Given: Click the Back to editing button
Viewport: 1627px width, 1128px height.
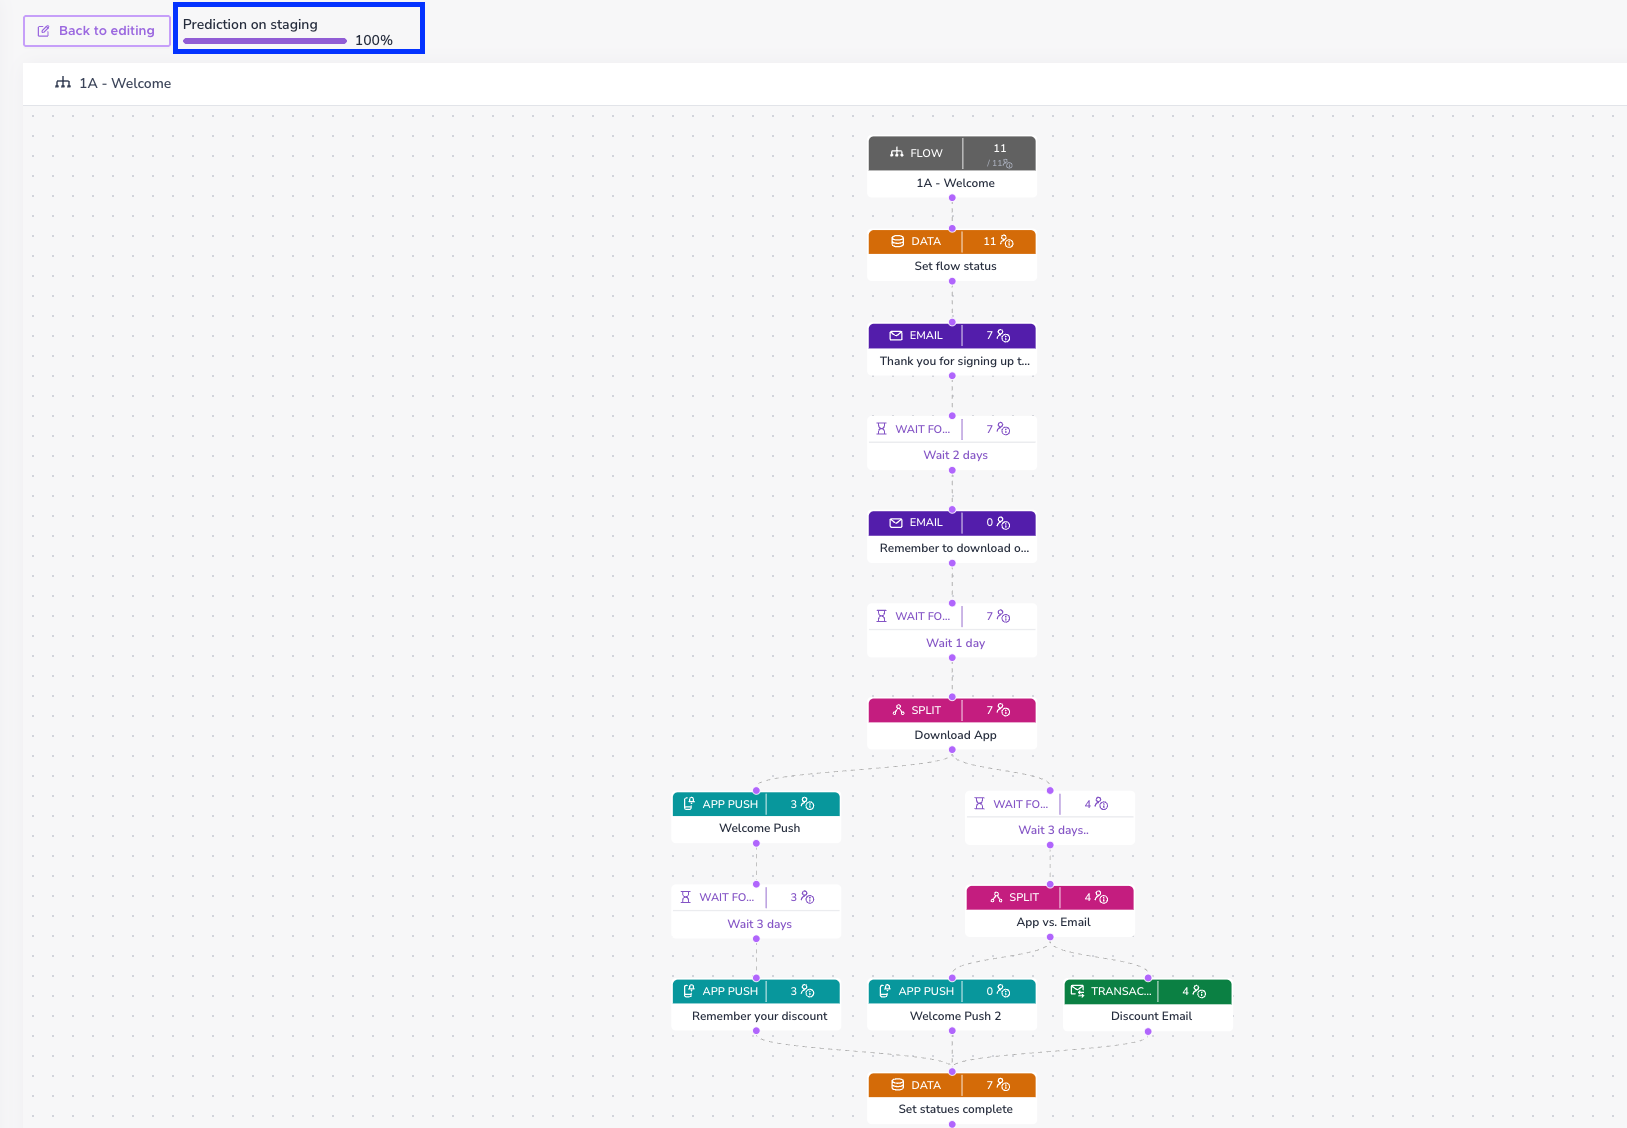Looking at the screenshot, I should [x=97, y=31].
